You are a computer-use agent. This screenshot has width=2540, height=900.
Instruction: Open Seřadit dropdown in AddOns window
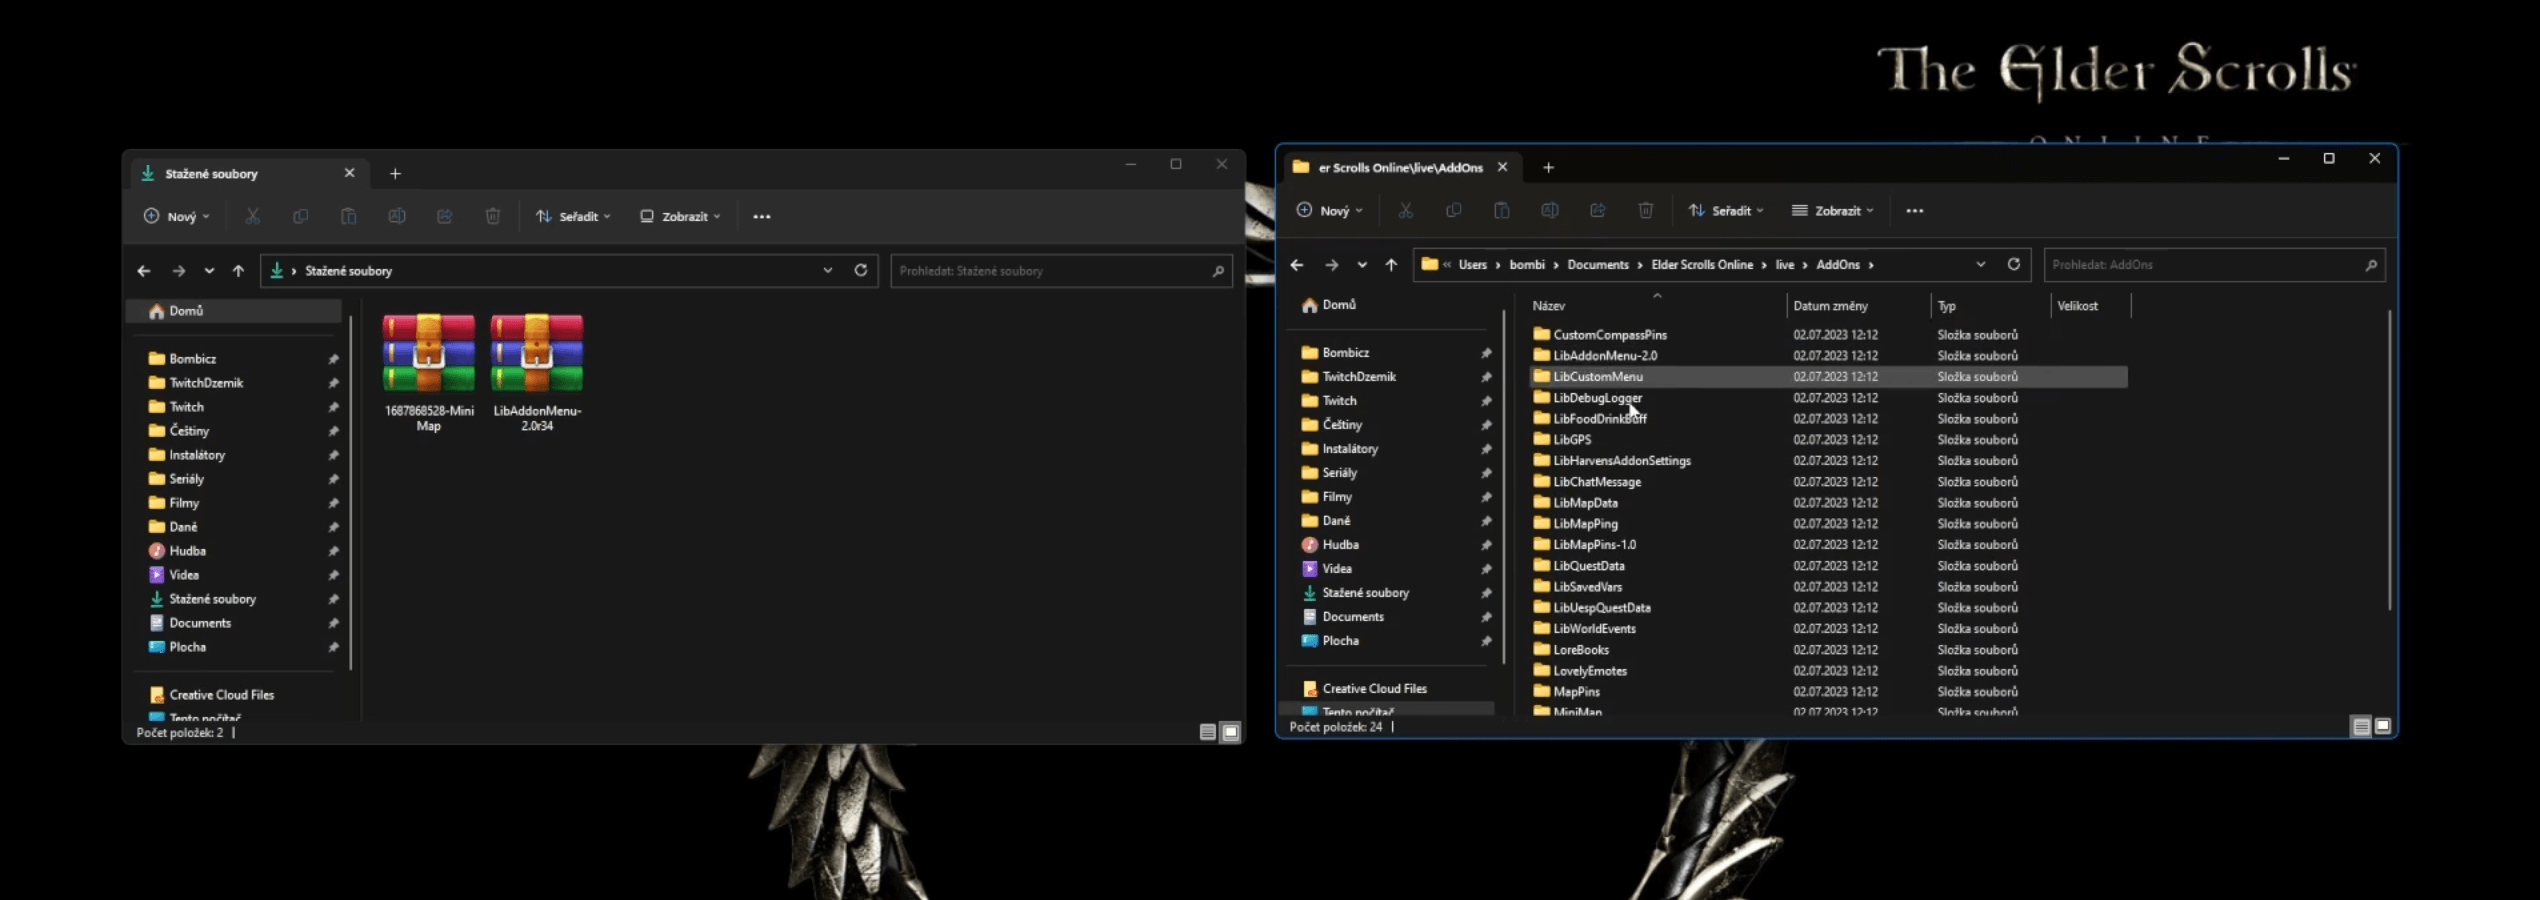1726,211
